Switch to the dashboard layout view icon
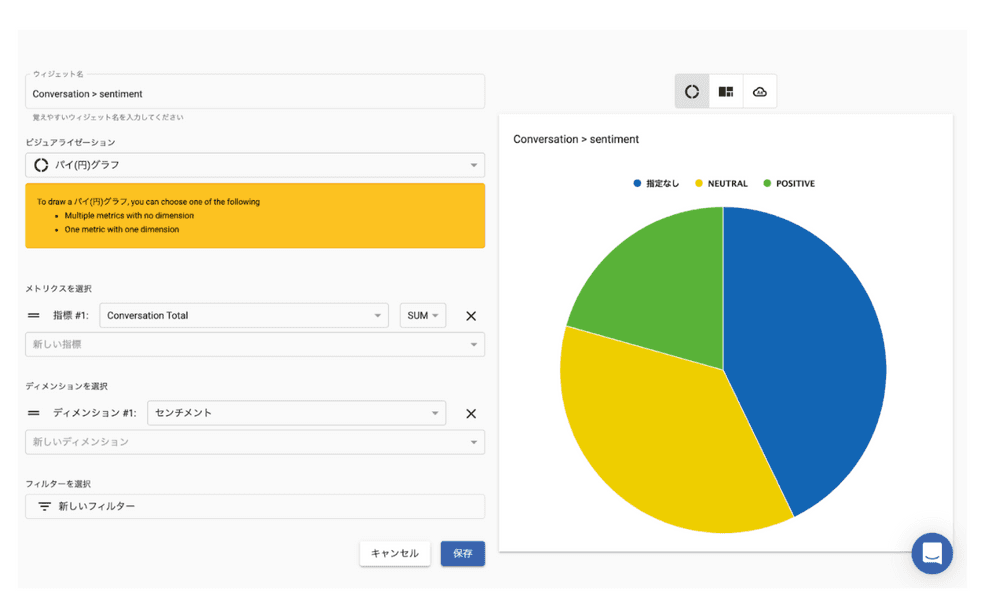1000x606 pixels. [726, 92]
